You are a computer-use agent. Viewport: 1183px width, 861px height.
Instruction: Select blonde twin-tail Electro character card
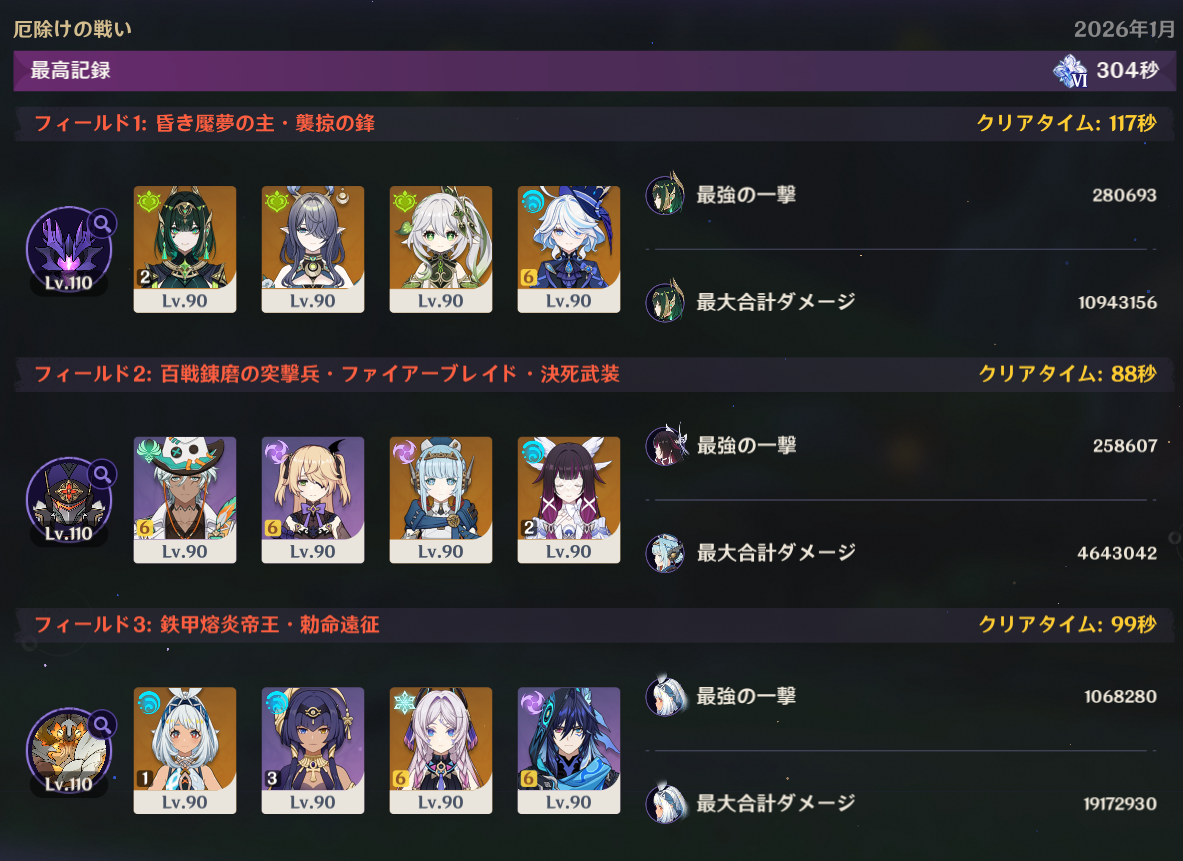pos(313,500)
